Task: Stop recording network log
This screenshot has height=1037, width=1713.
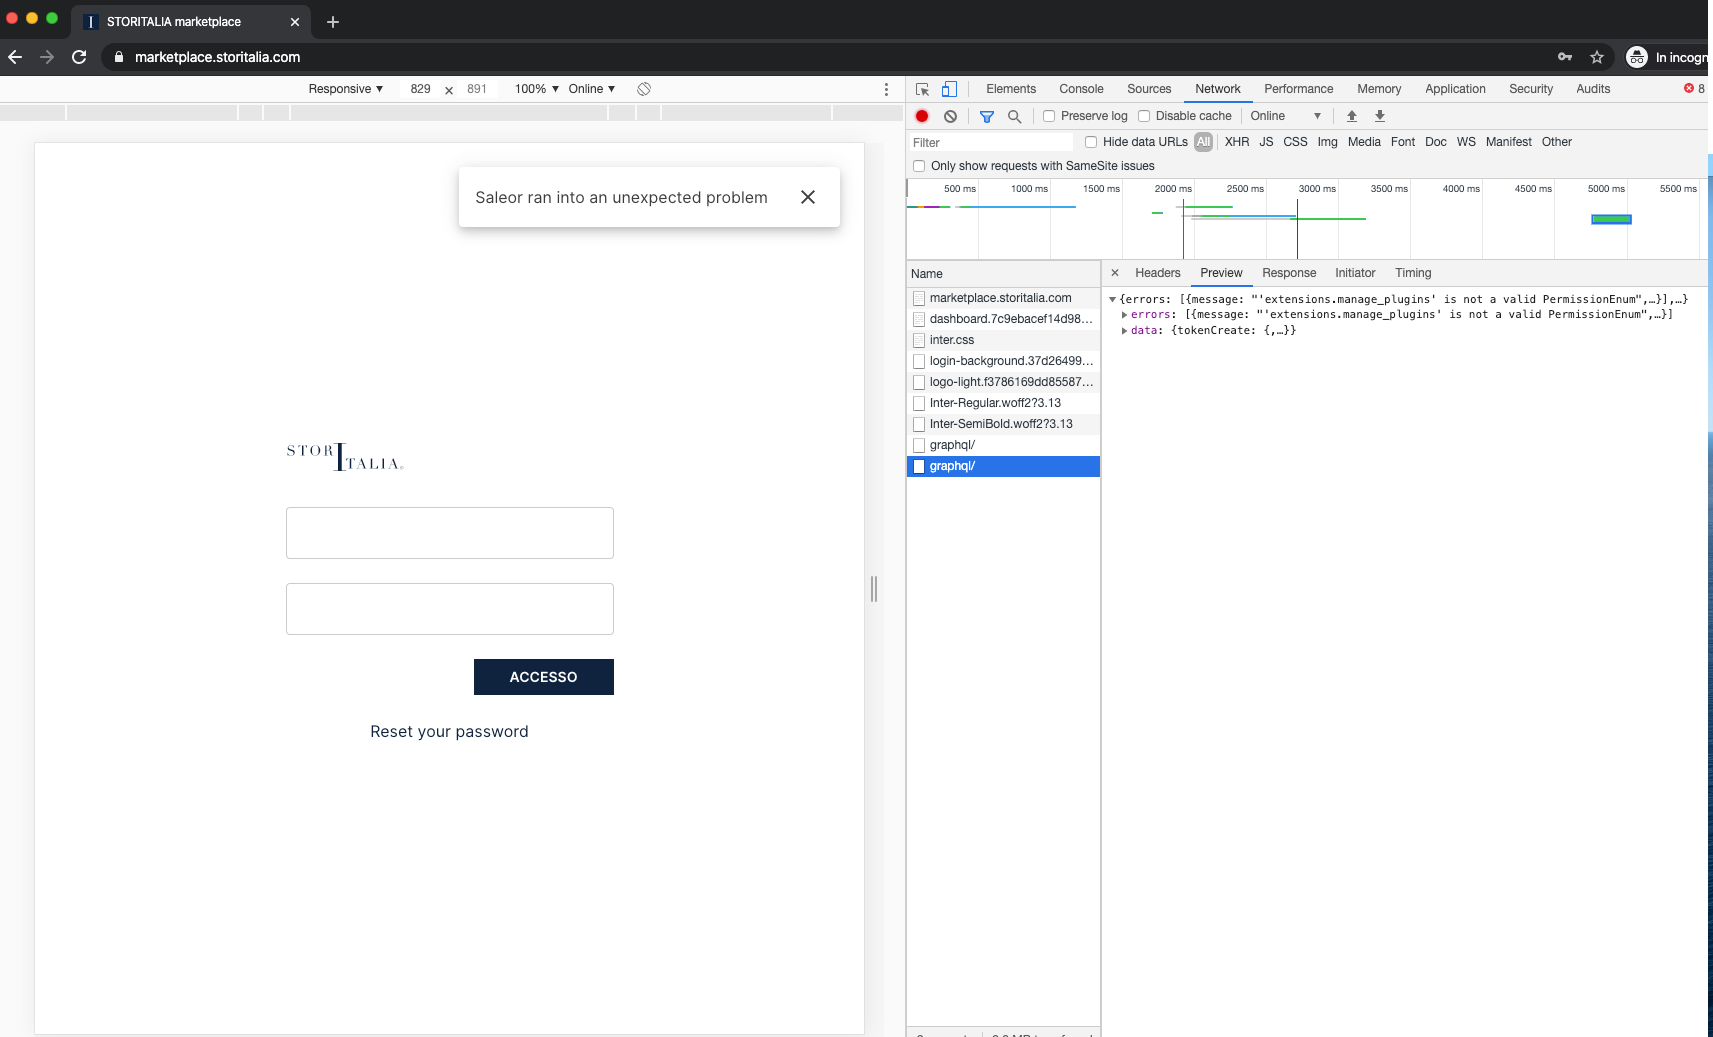Action: 921,116
